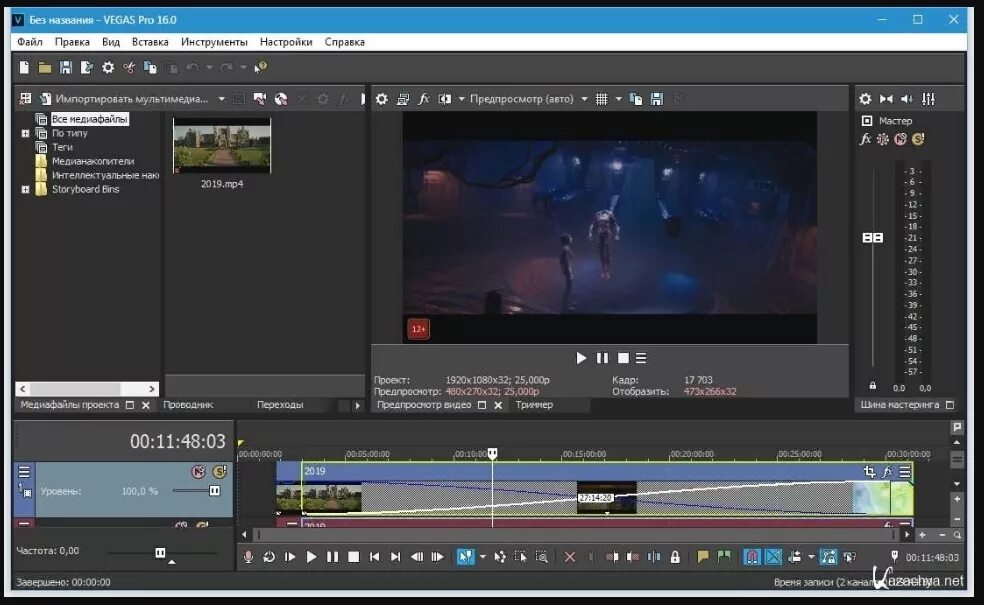Open the Инструменты menu

(x=214, y=42)
